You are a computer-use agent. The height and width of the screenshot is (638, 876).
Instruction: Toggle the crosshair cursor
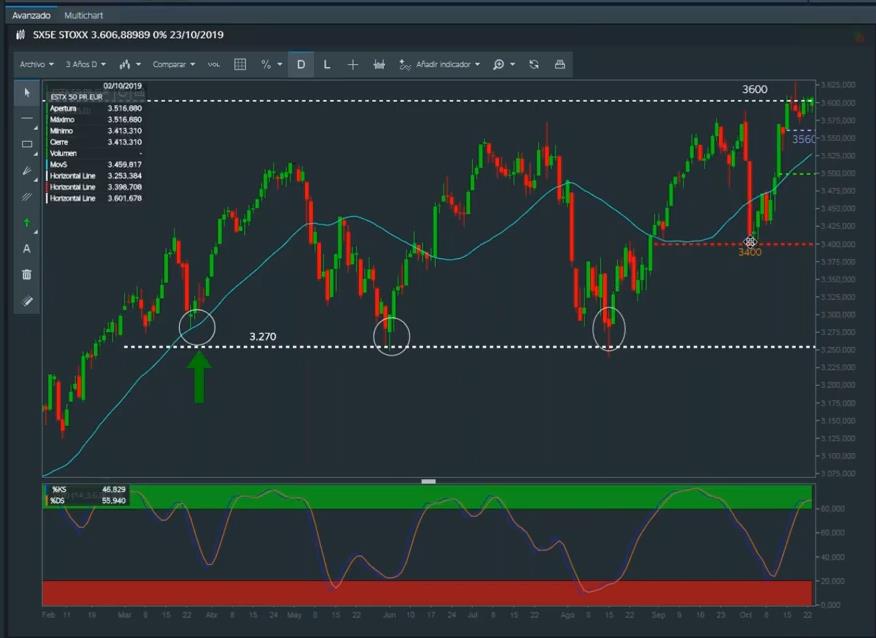tap(353, 64)
